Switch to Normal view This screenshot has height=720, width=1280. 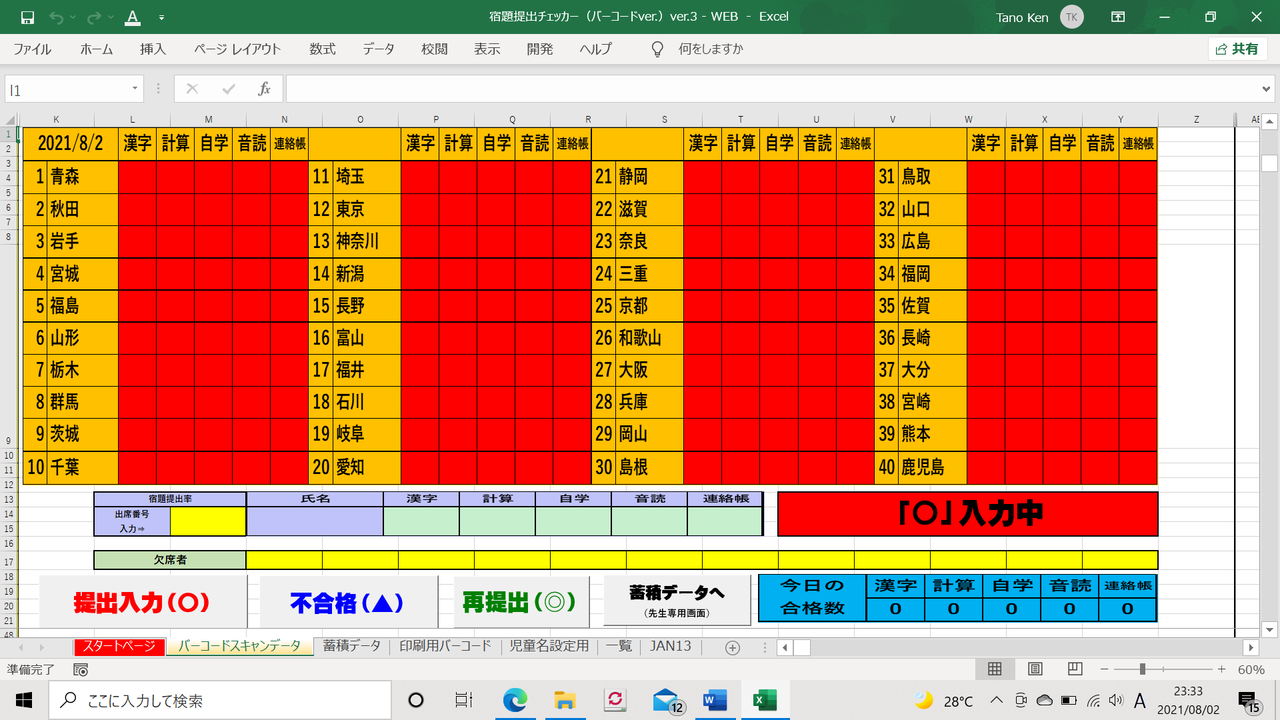click(995, 669)
